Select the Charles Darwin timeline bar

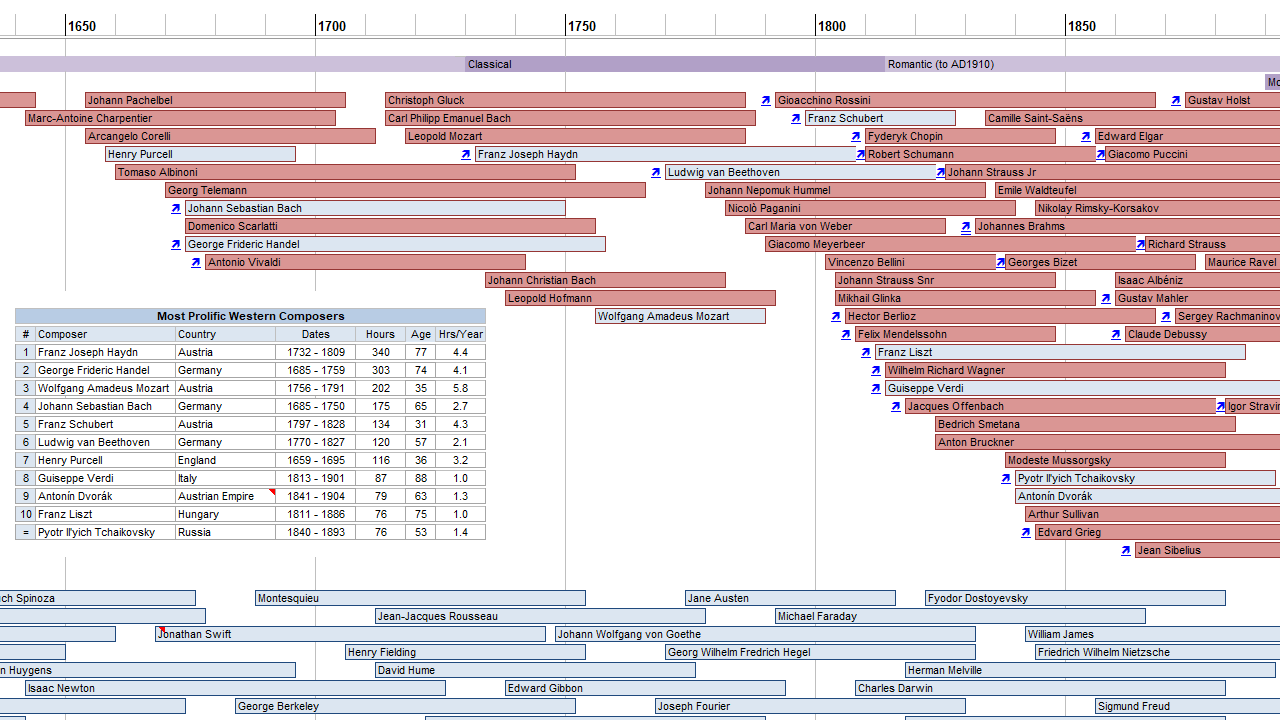point(1040,688)
